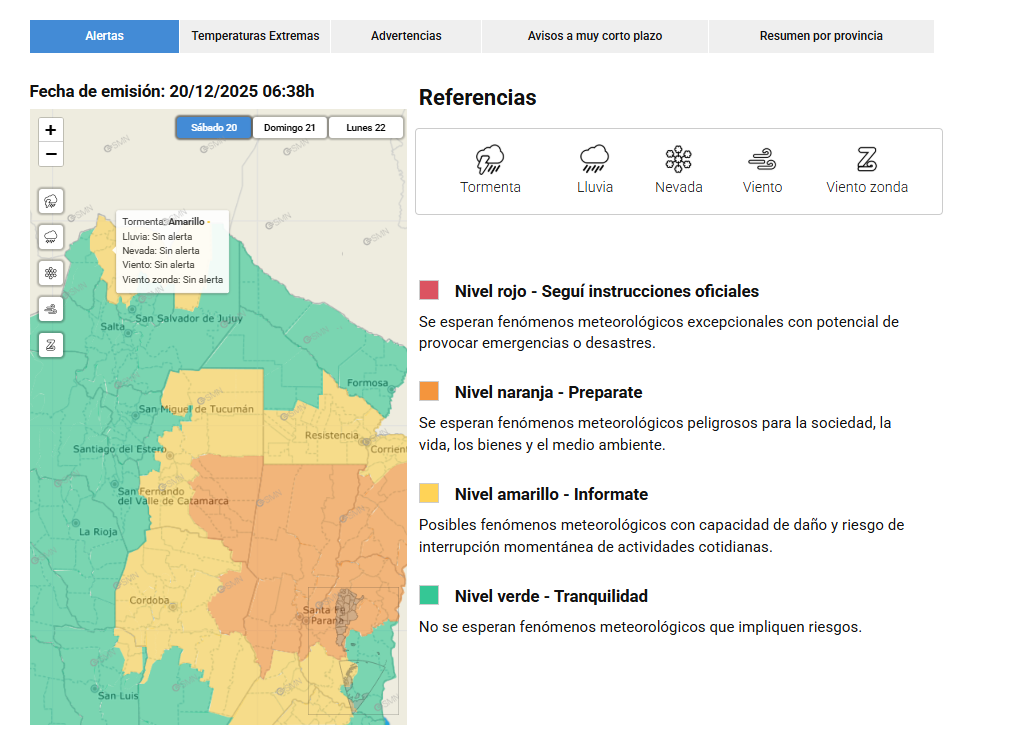Toggle the storm filter button on the map

[51, 201]
